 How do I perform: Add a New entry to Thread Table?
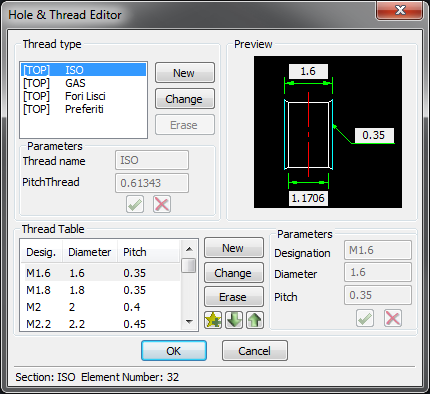coord(234,248)
